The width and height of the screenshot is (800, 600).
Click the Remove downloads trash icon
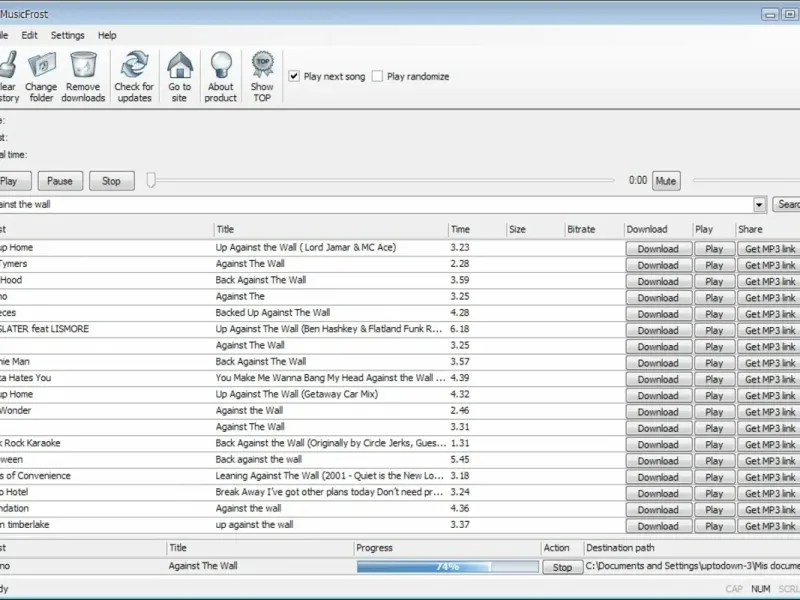coord(83,66)
